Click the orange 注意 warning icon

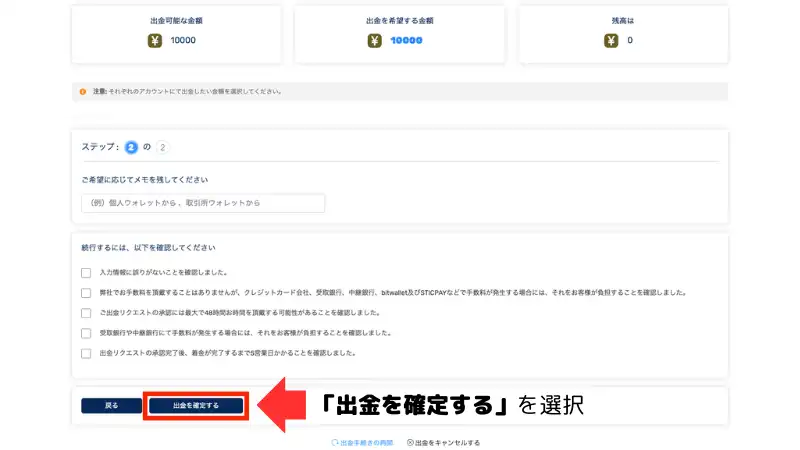pos(83,91)
